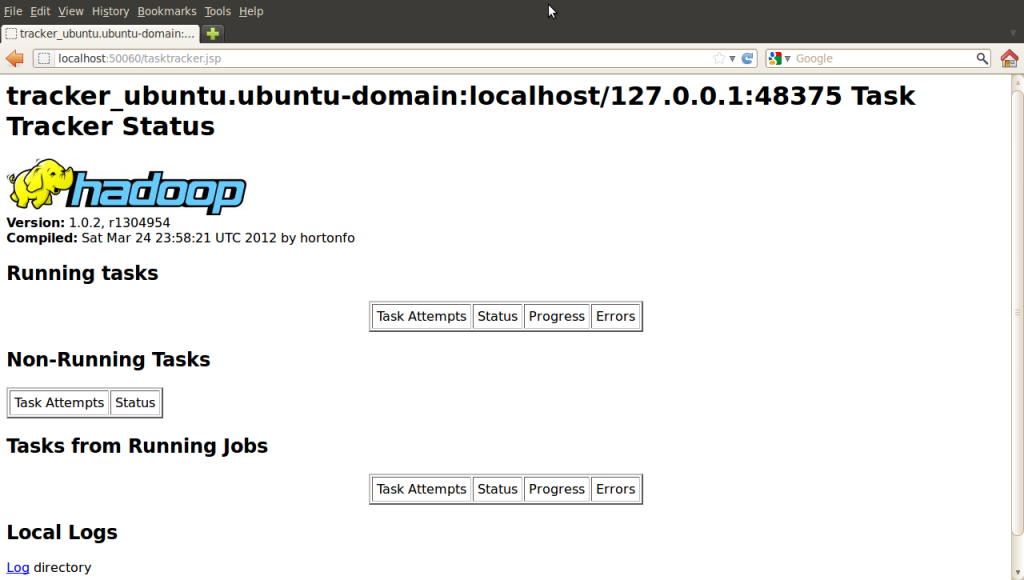This screenshot has width=1024, height=580.
Task: Open the Bookmarks menu
Action: tap(166, 11)
